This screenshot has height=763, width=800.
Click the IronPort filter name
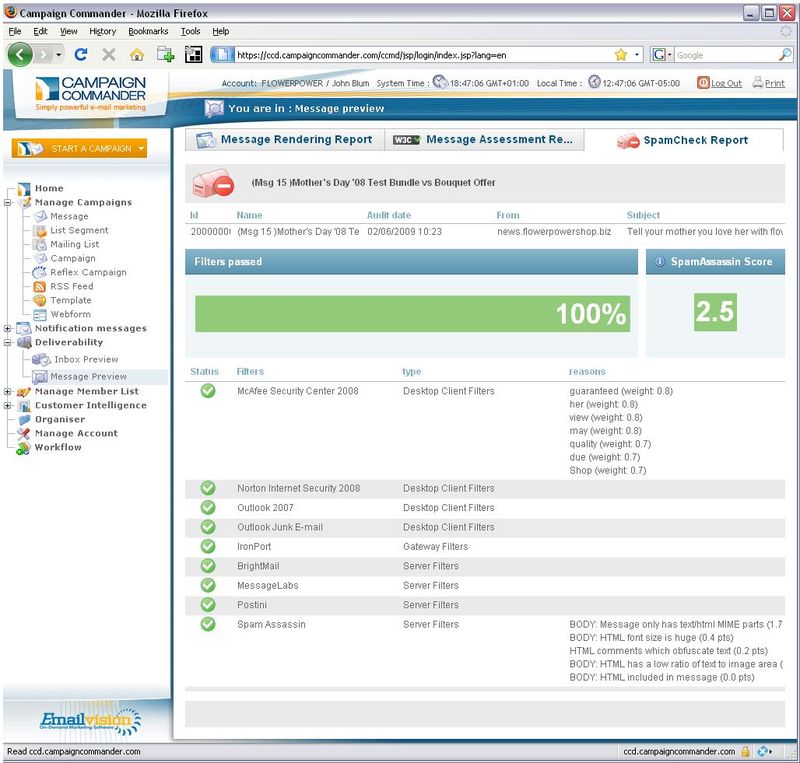tap(254, 547)
